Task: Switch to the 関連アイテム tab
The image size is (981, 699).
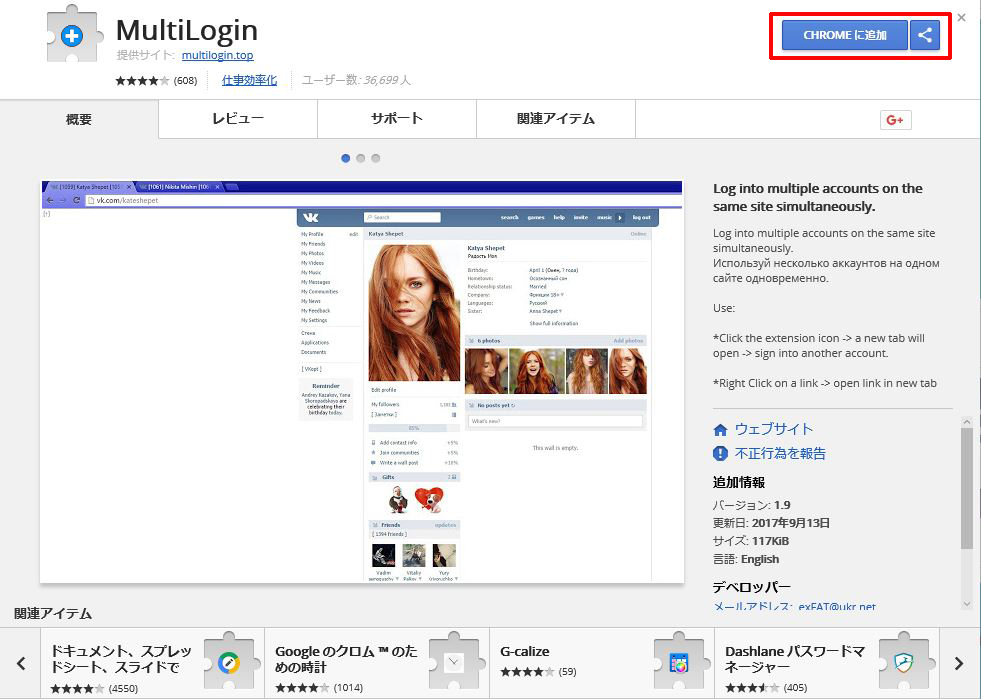Action: pyautogui.click(x=556, y=119)
